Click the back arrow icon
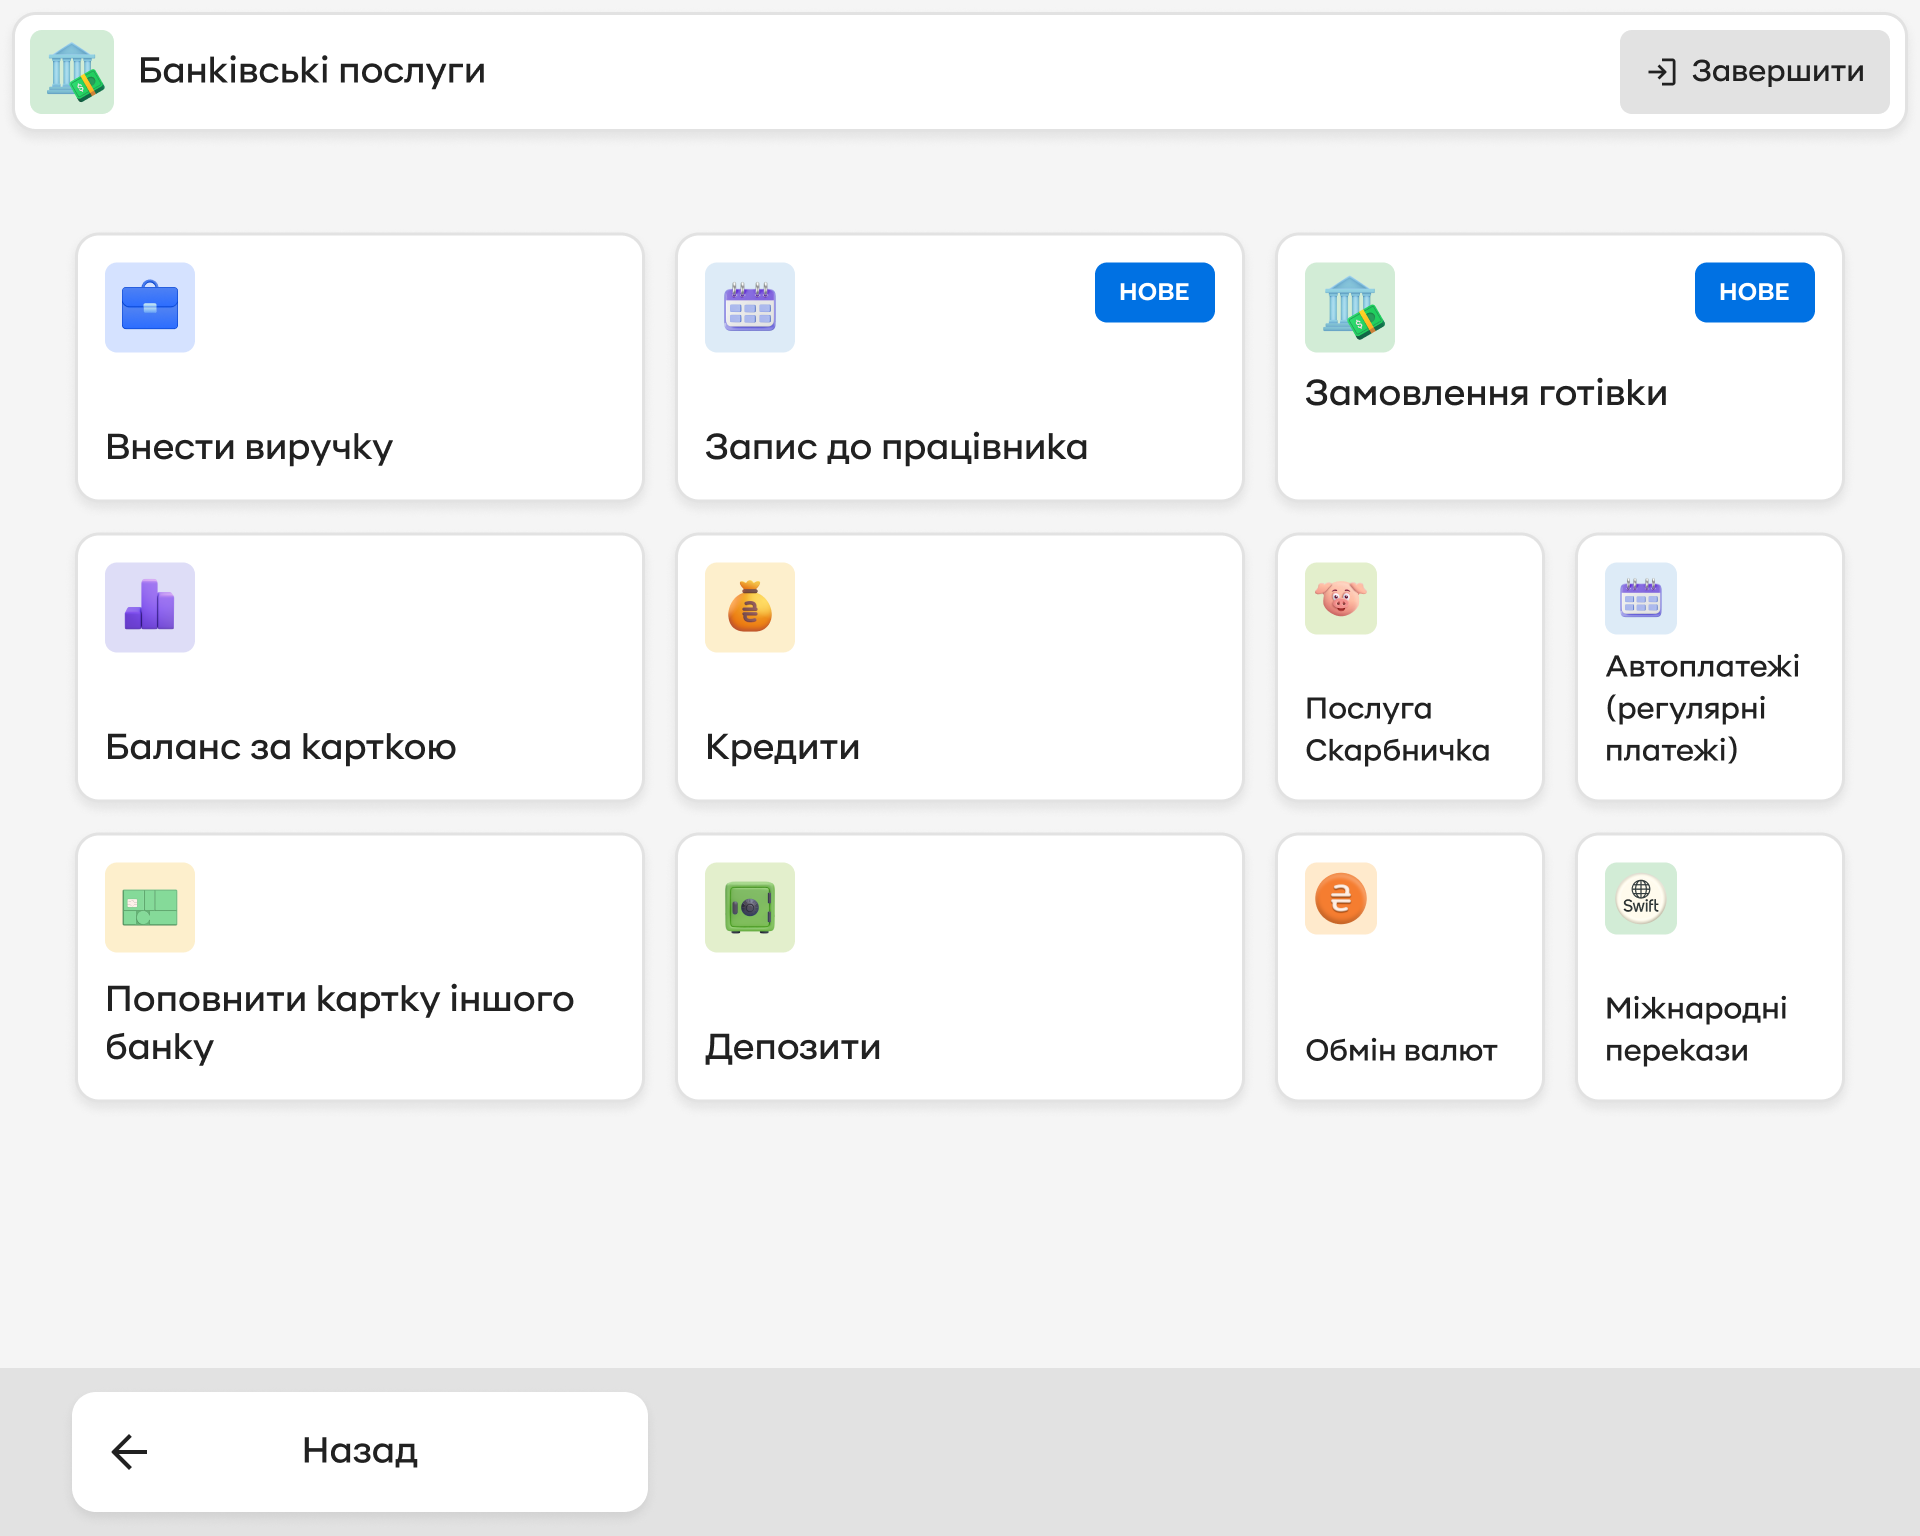 129,1451
